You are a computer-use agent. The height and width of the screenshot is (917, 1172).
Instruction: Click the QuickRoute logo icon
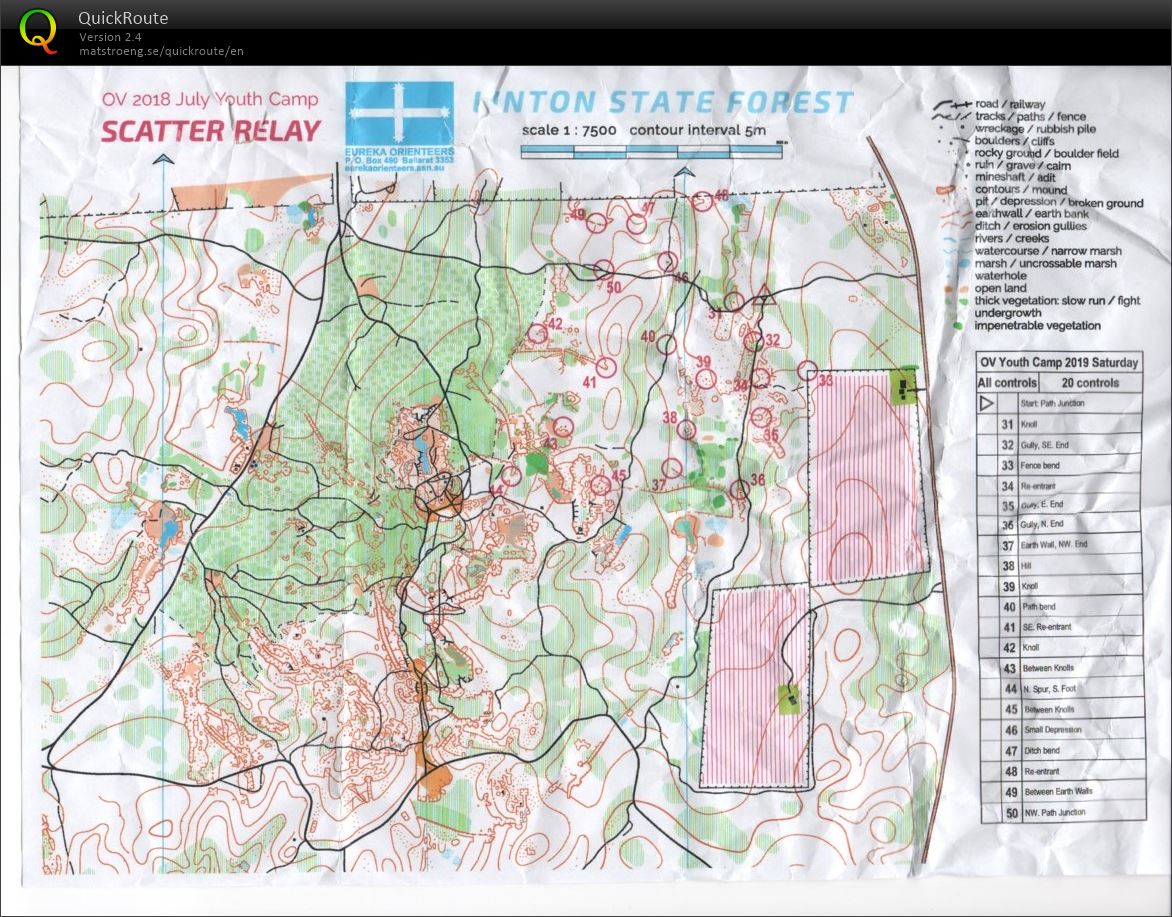[39, 29]
